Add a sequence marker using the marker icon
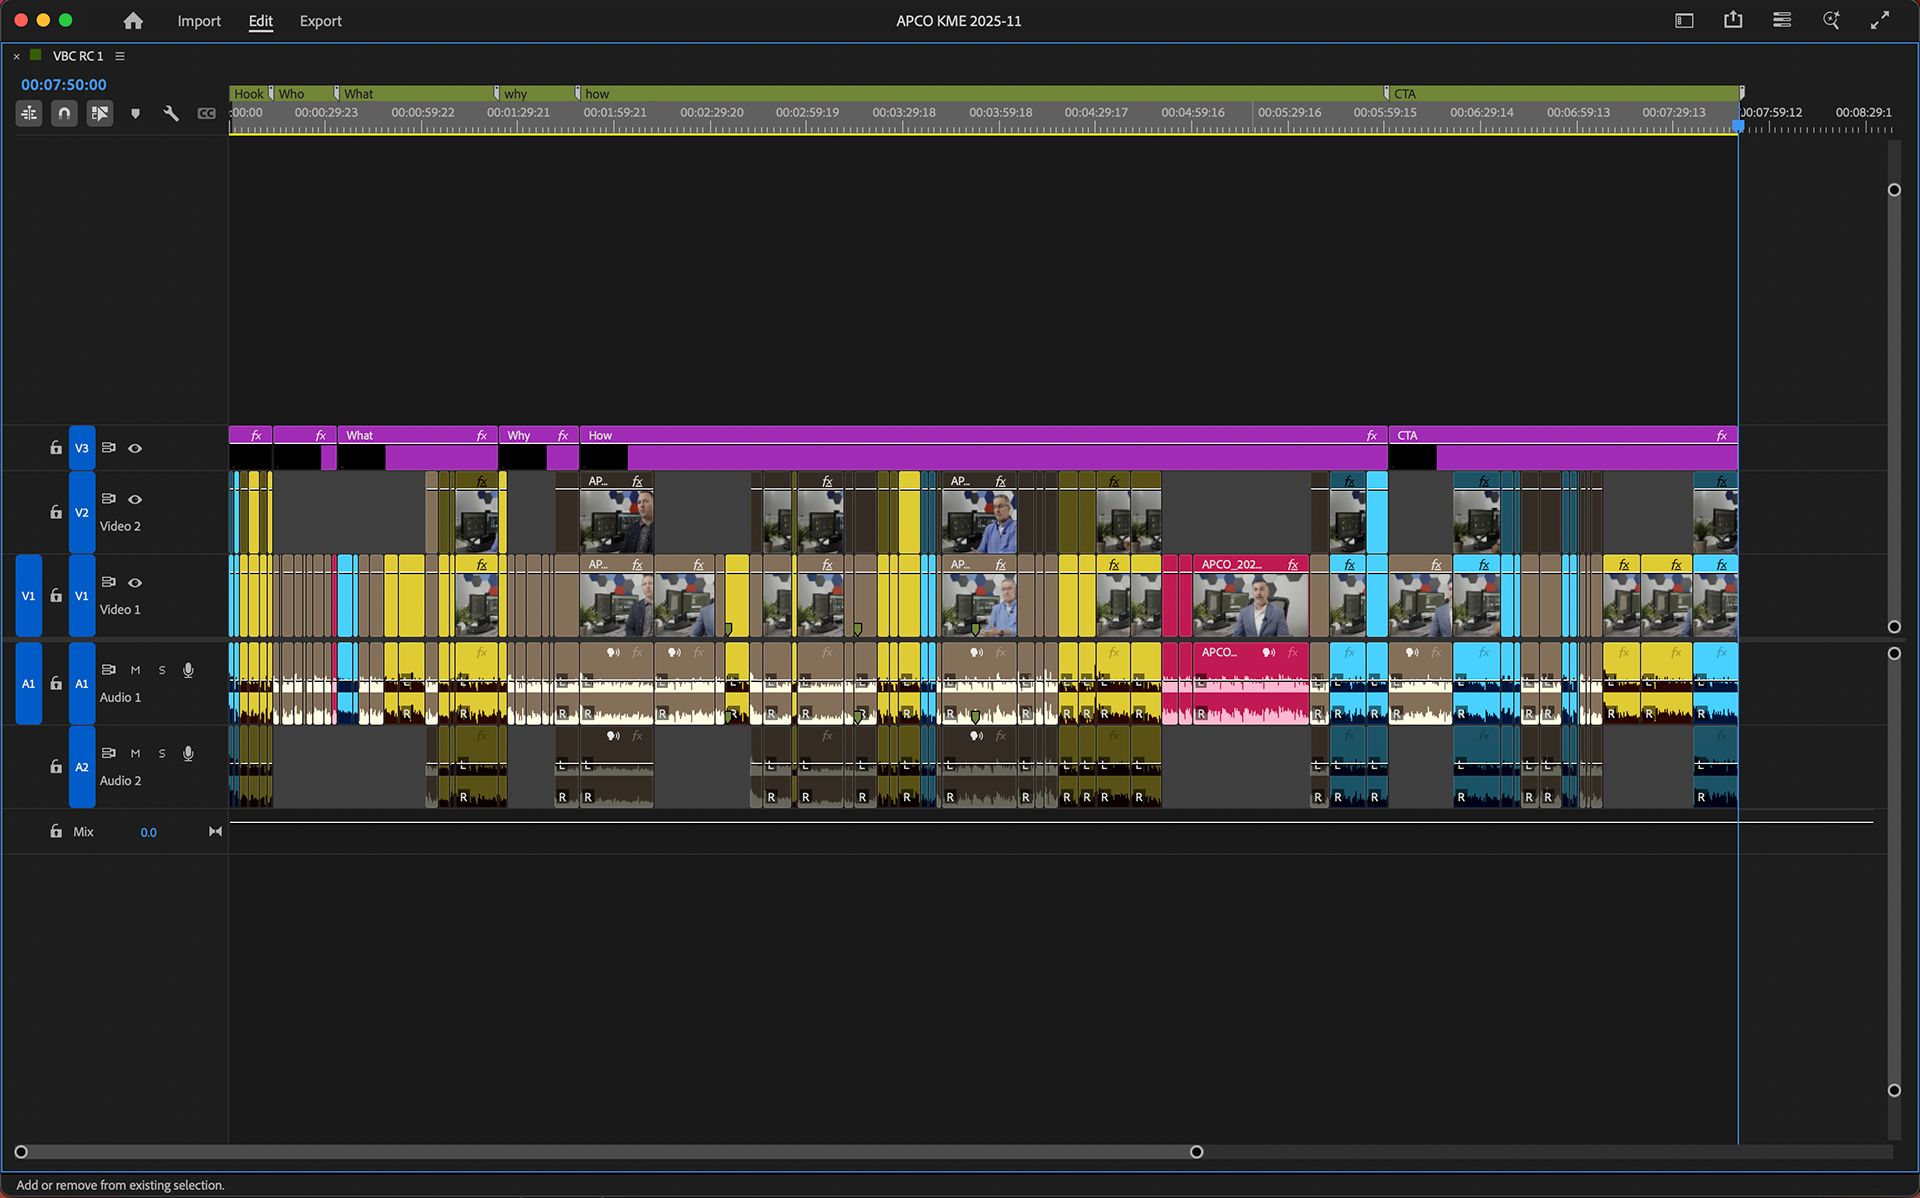Image resolution: width=1920 pixels, height=1198 pixels. 135,113
